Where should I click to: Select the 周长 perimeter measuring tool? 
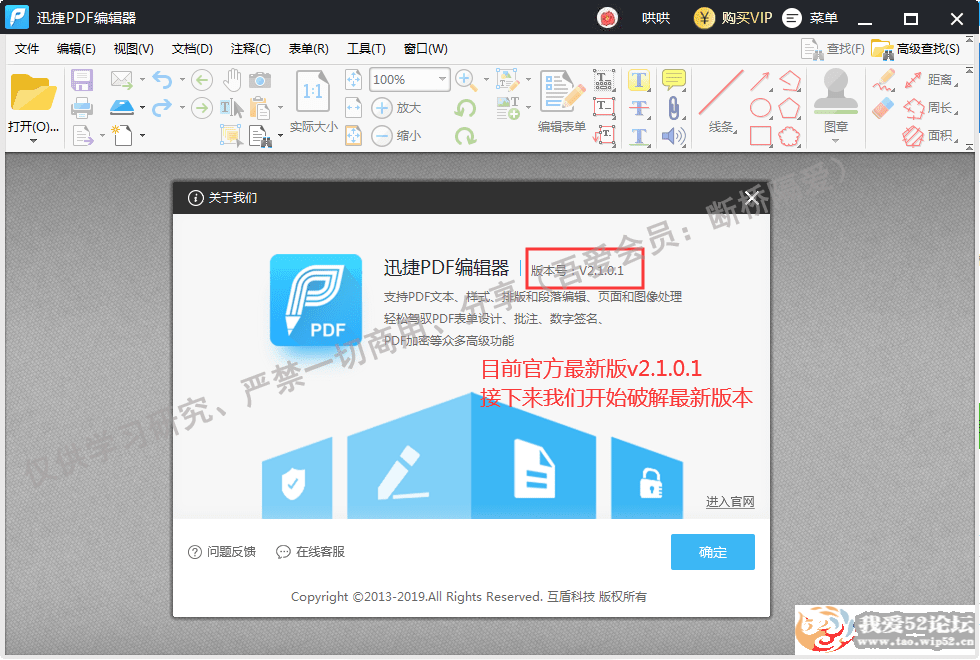(929, 108)
